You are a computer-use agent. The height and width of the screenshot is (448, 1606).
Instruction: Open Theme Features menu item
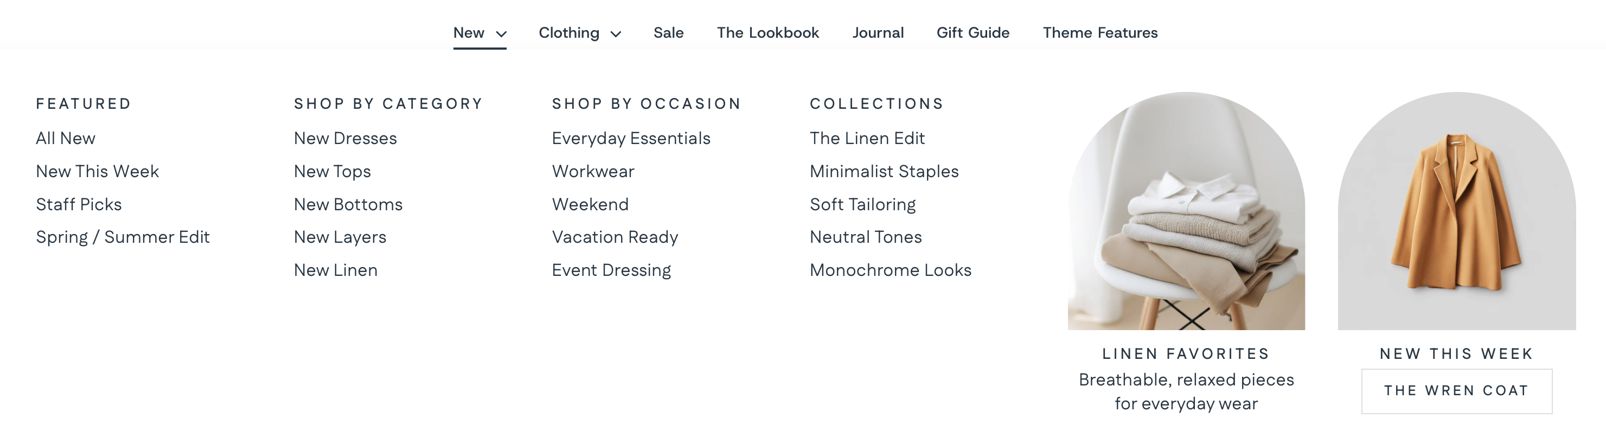(1099, 33)
